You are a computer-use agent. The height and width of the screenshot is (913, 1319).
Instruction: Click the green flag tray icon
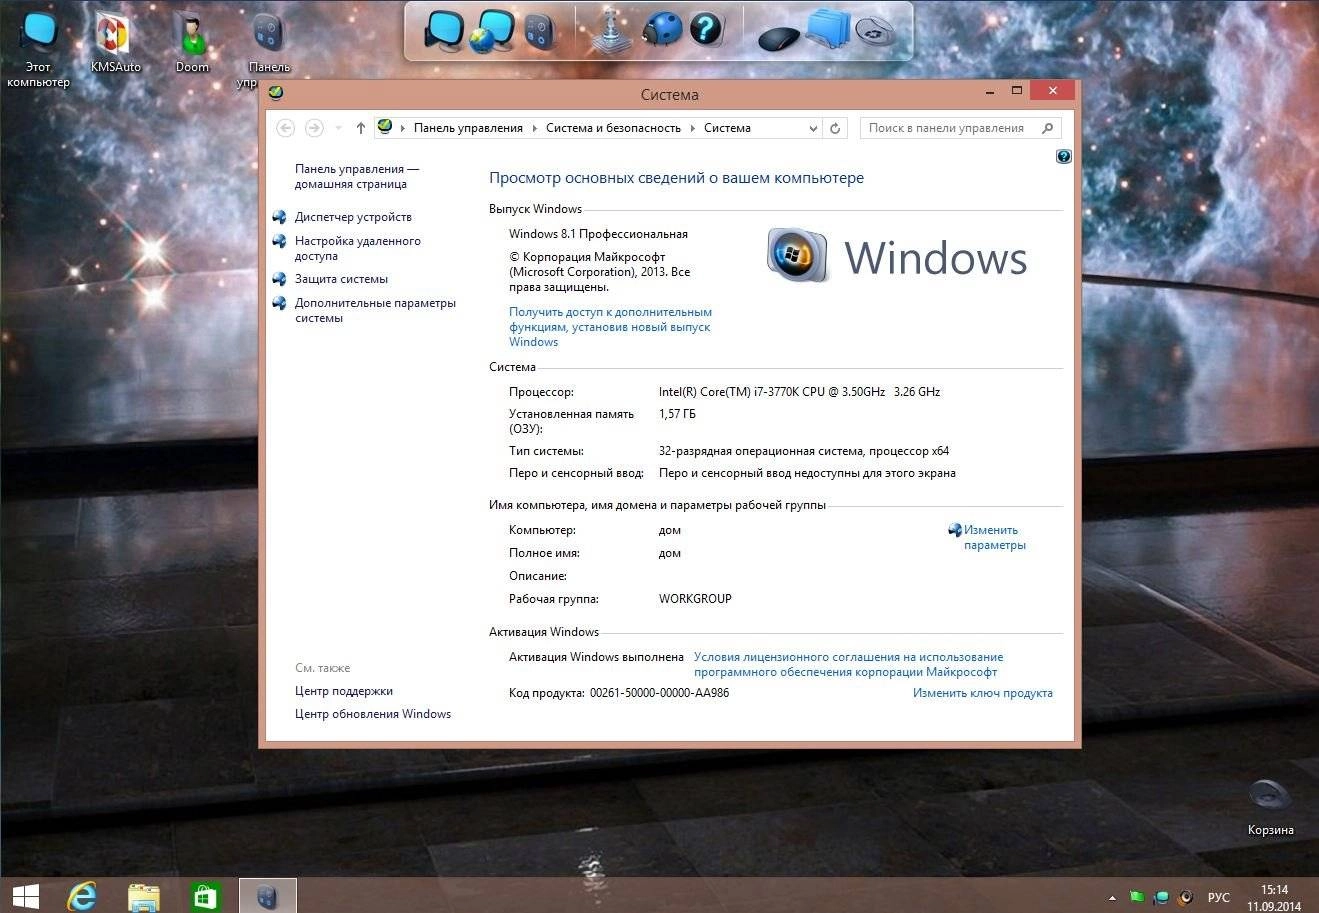[1137, 896]
